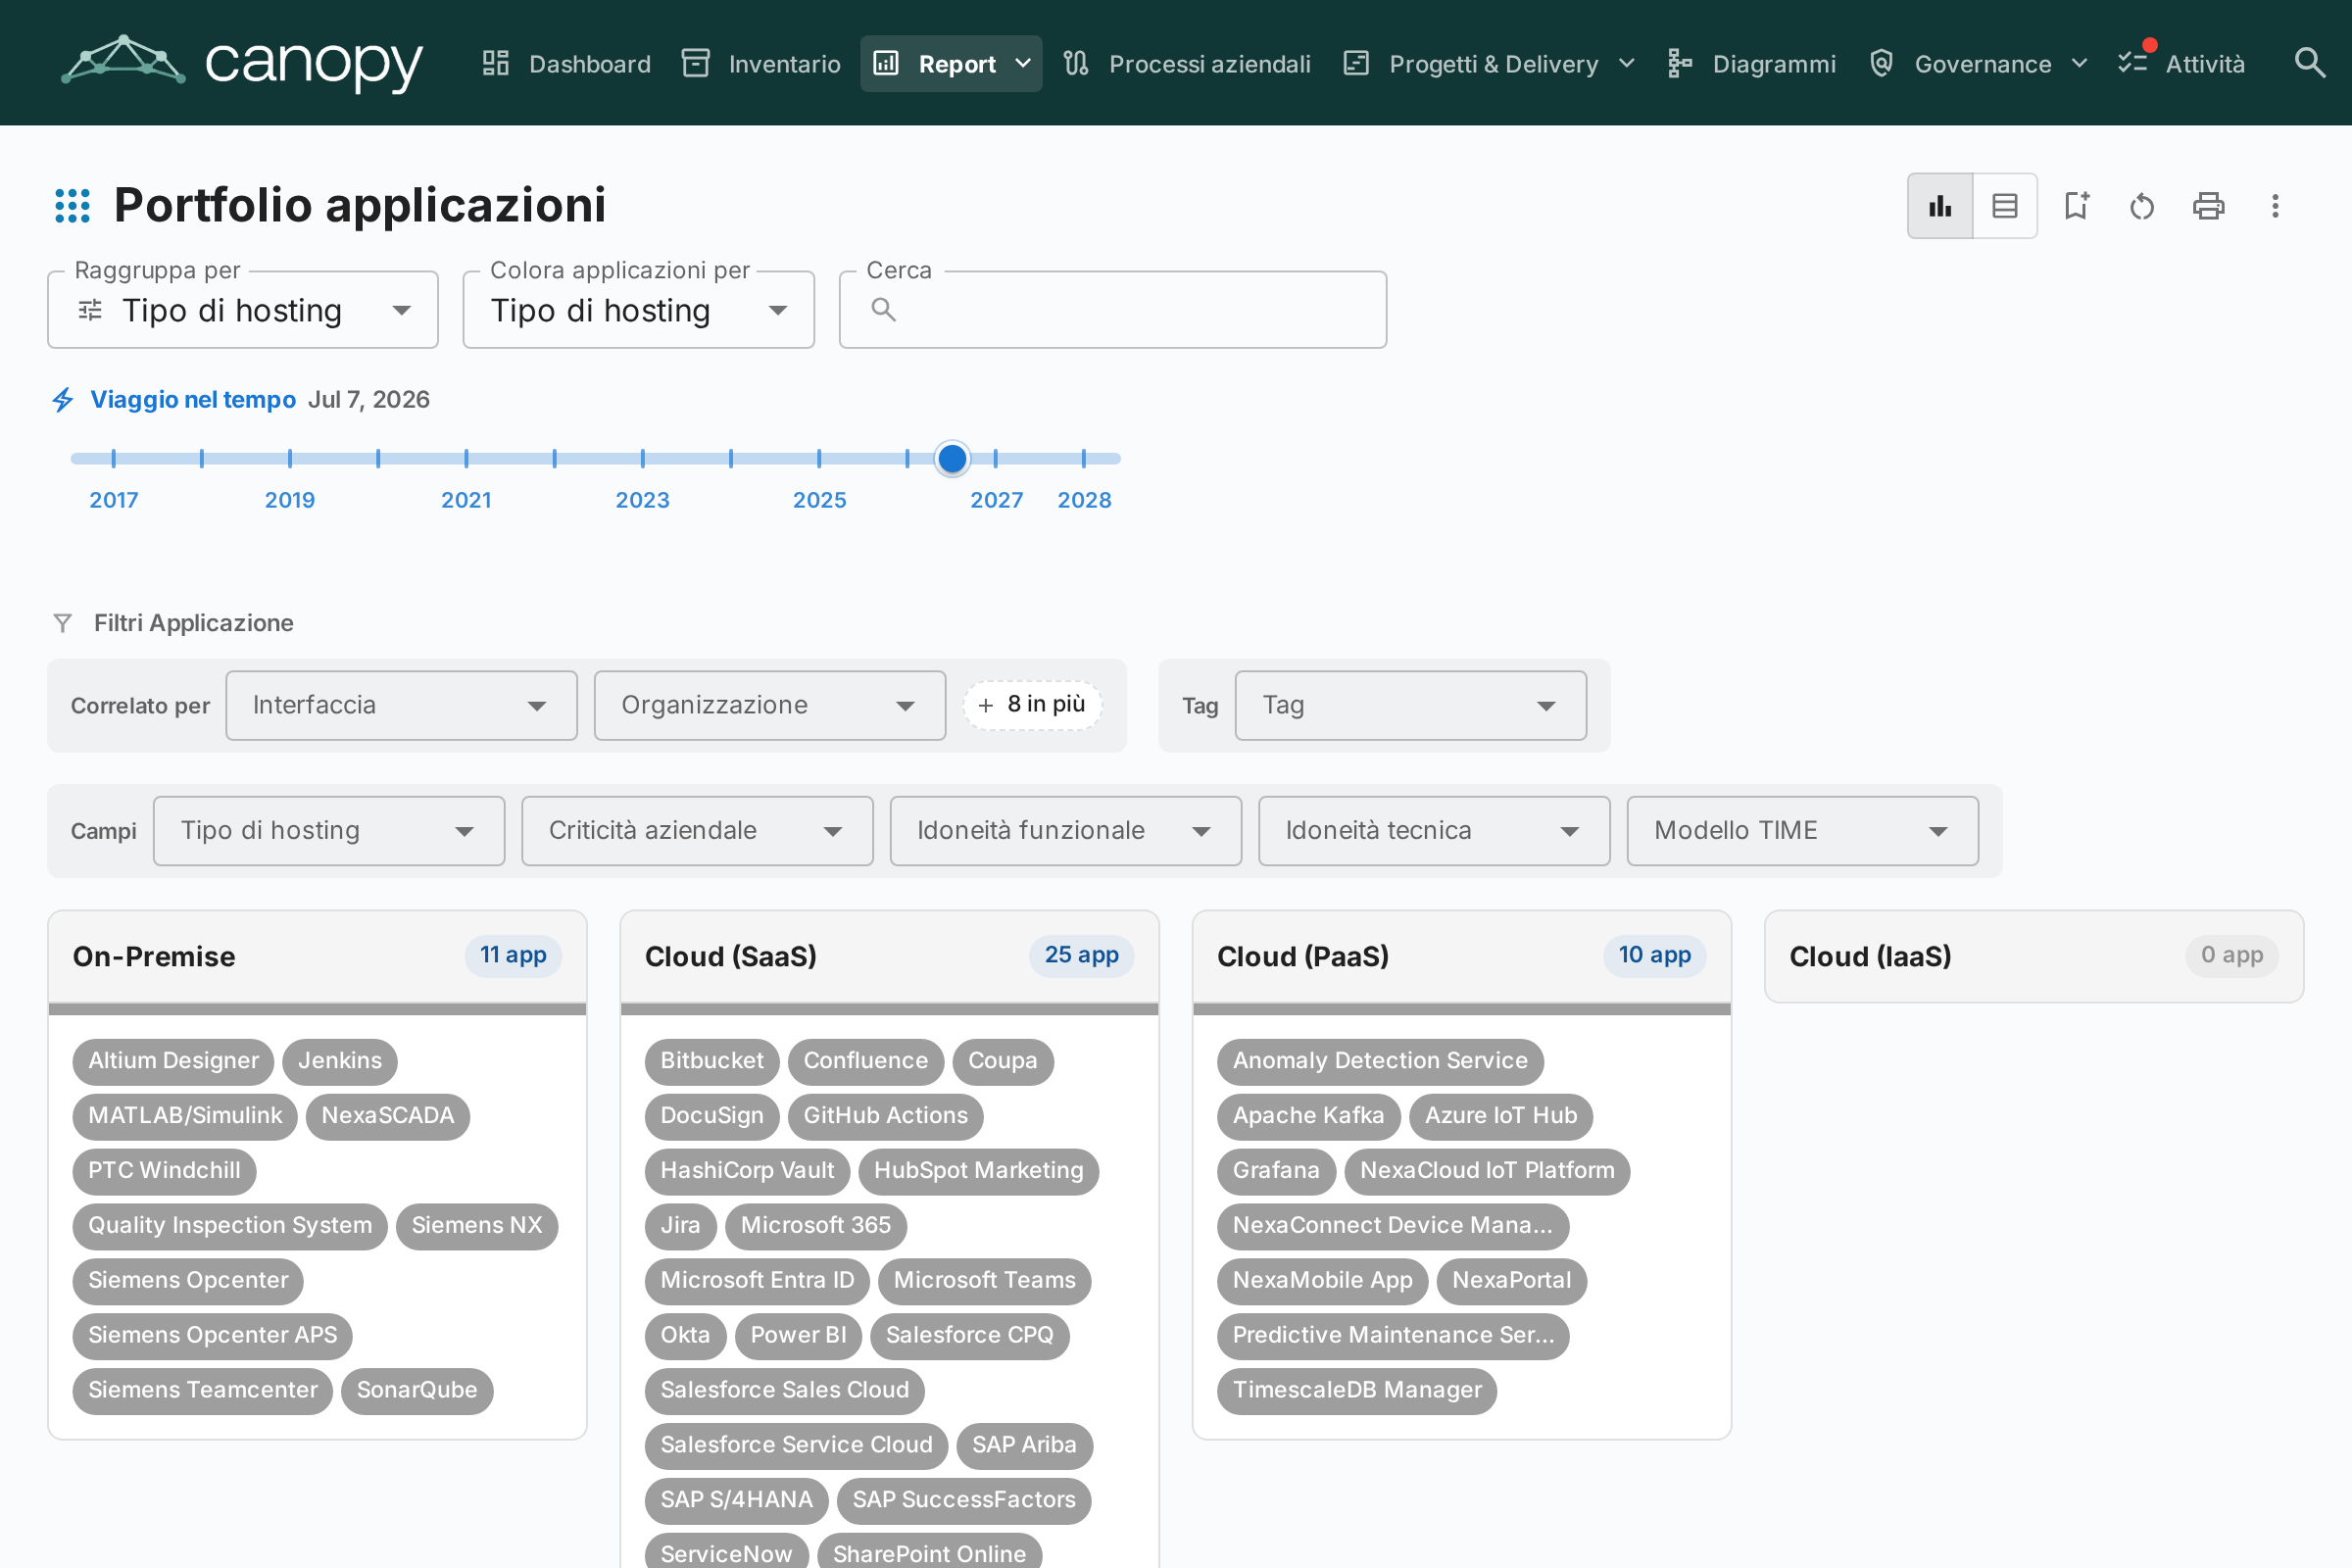Switch to table list view
Image resolution: width=2352 pixels, height=1568 pixels.
[x=2005, y=206]
